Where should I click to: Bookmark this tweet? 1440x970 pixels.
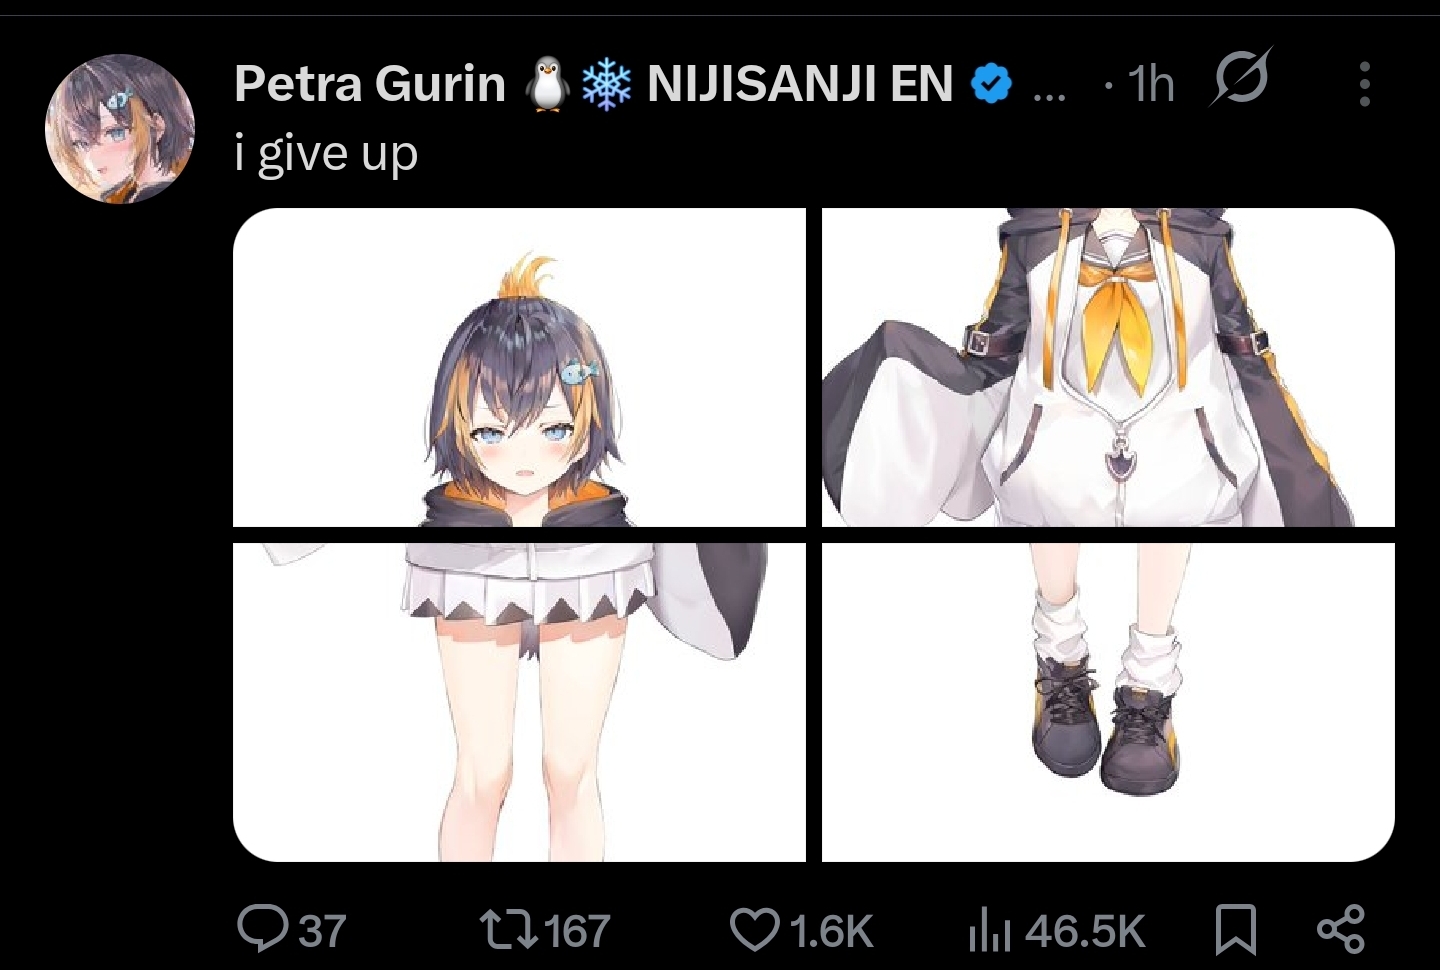1235,929
